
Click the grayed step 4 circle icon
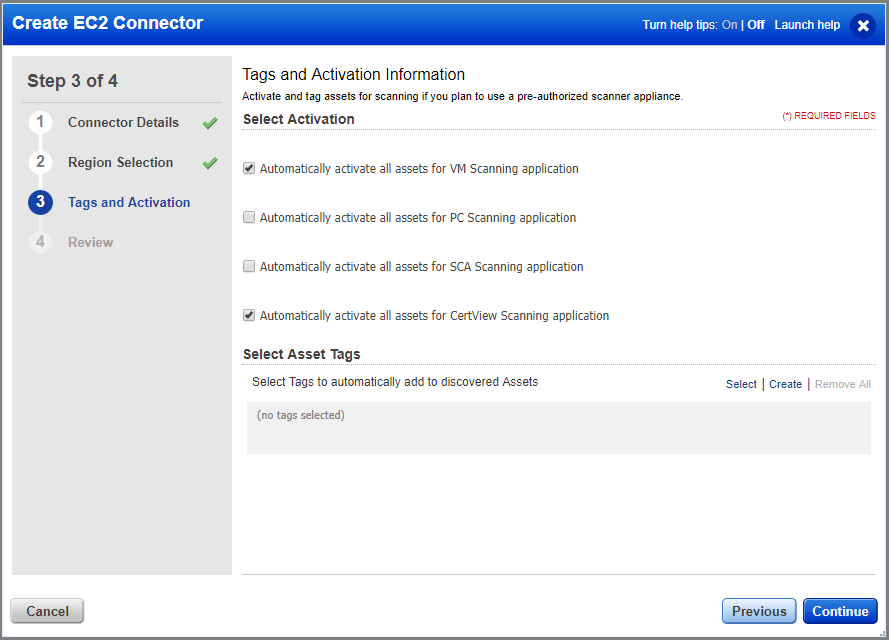coord(40,241)
